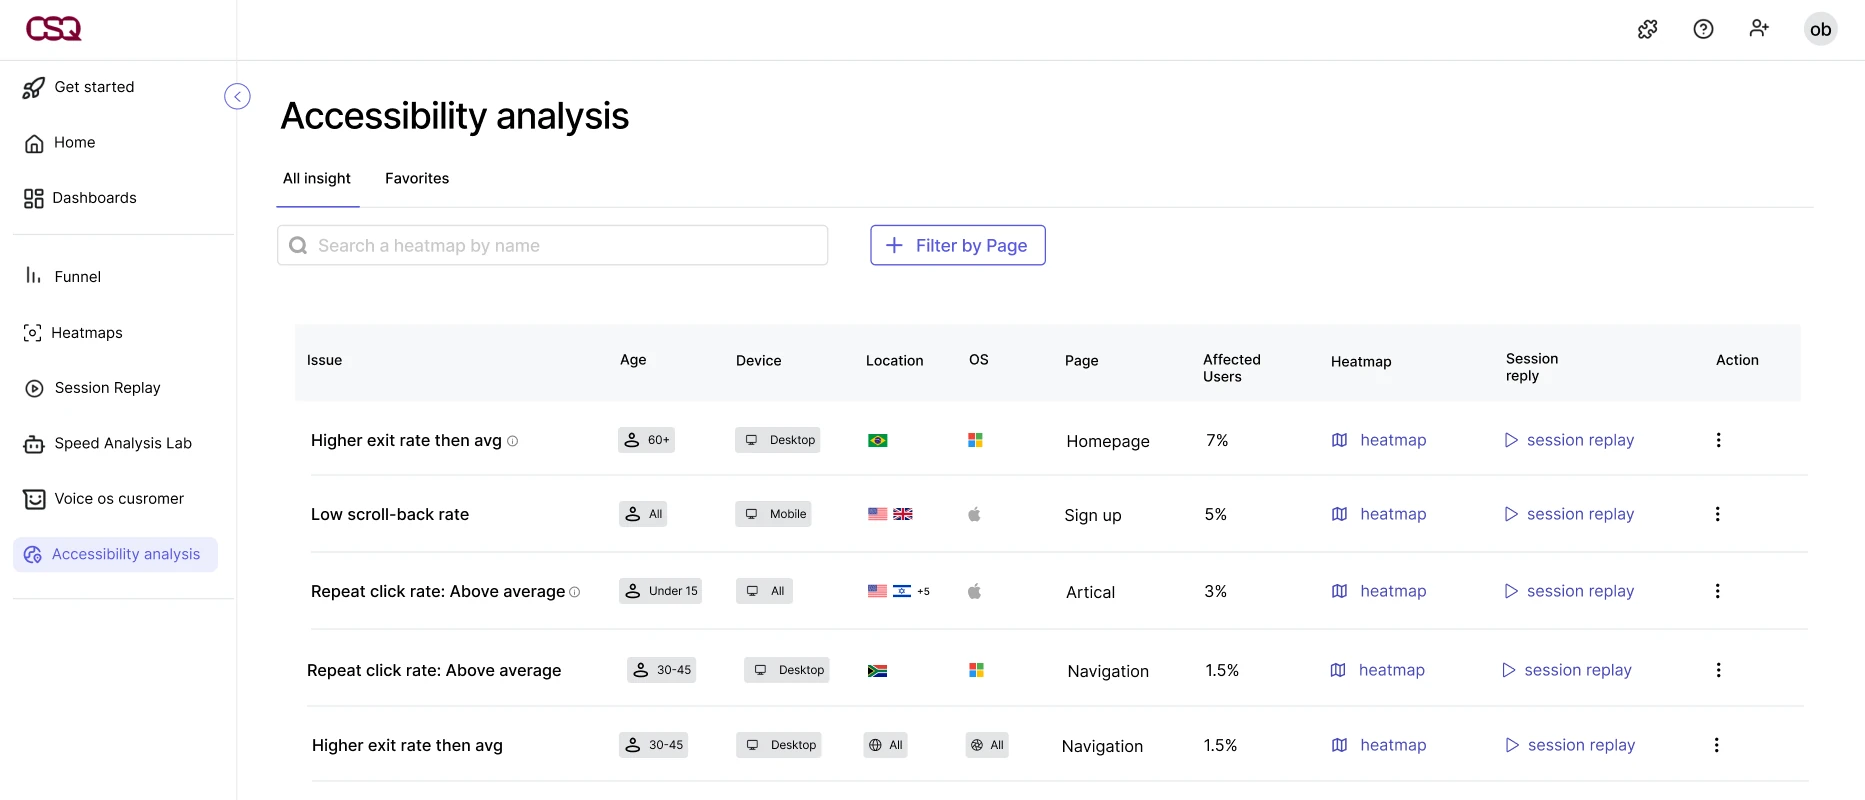
Task: Click the Mobile device chip
Action: pos(773,514)
